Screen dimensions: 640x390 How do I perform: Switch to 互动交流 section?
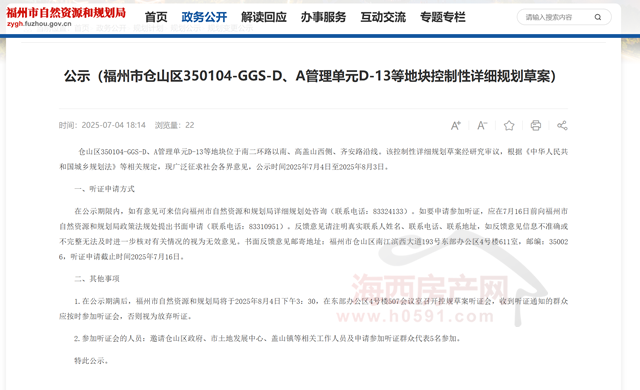click(383, 17)
